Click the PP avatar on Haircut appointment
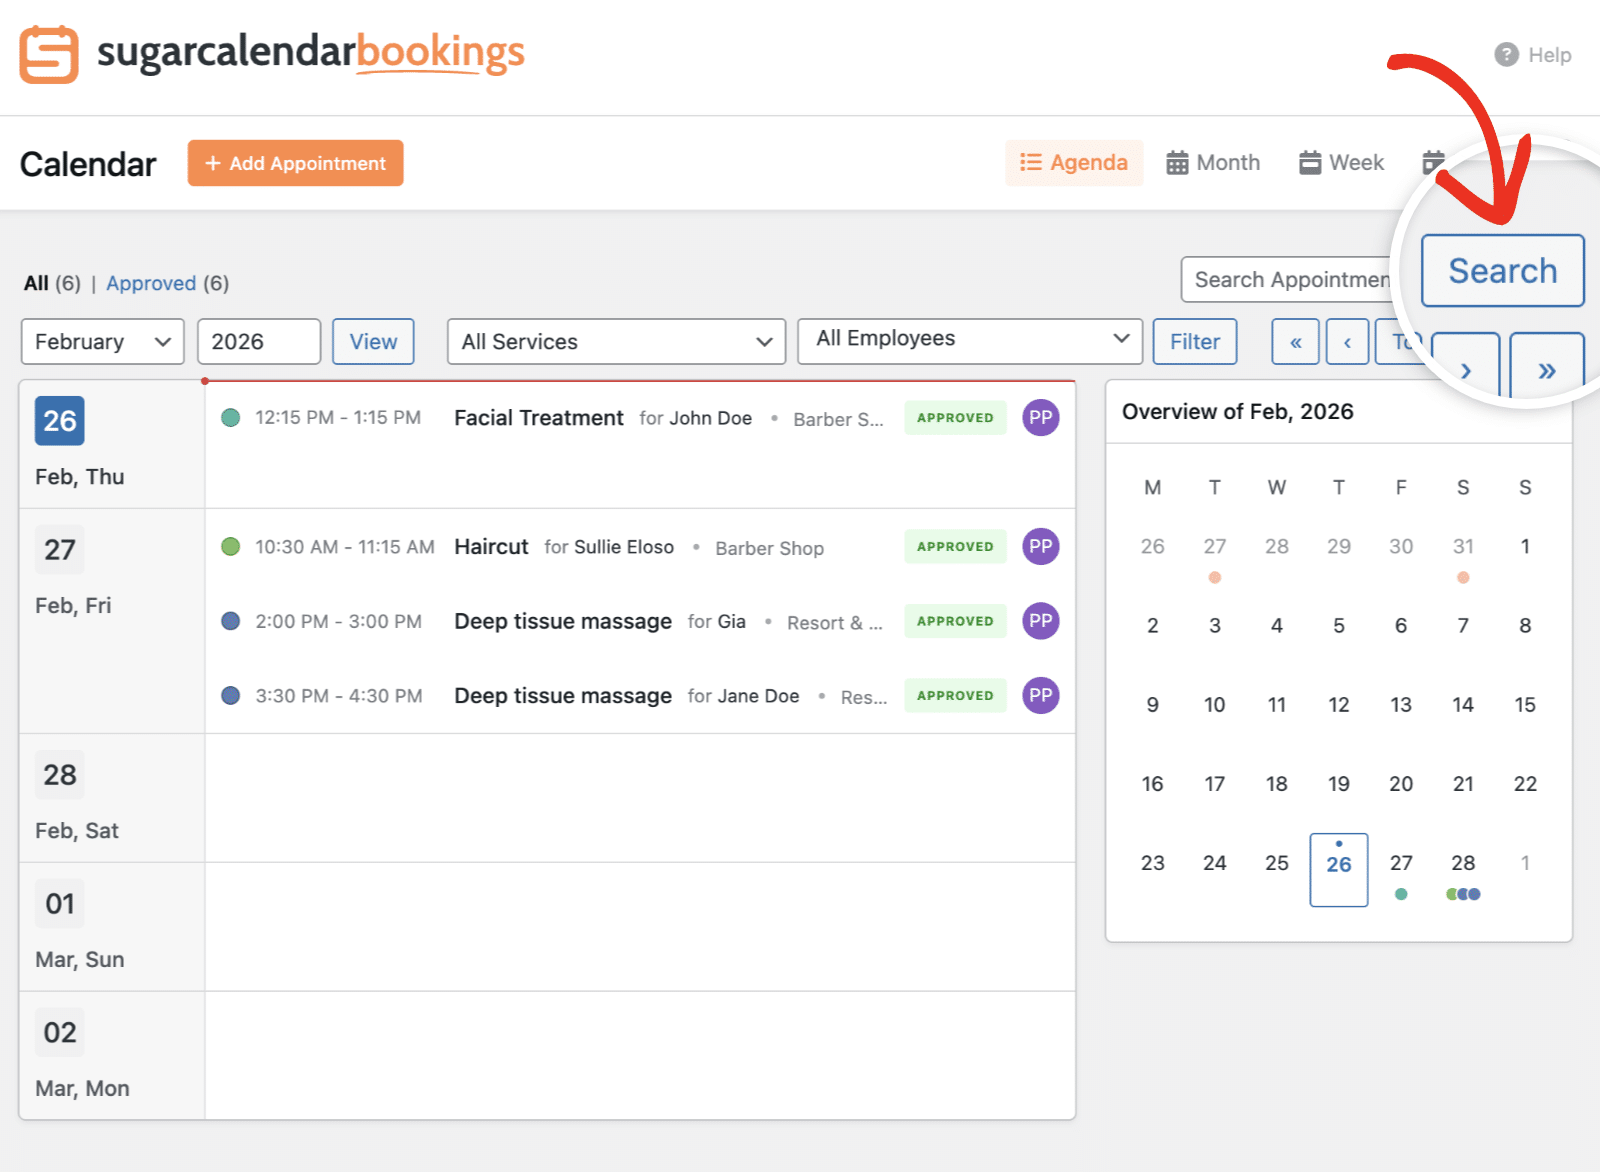The height and width of the screenshot is (1172, 1600). [x=1040, y=547]
